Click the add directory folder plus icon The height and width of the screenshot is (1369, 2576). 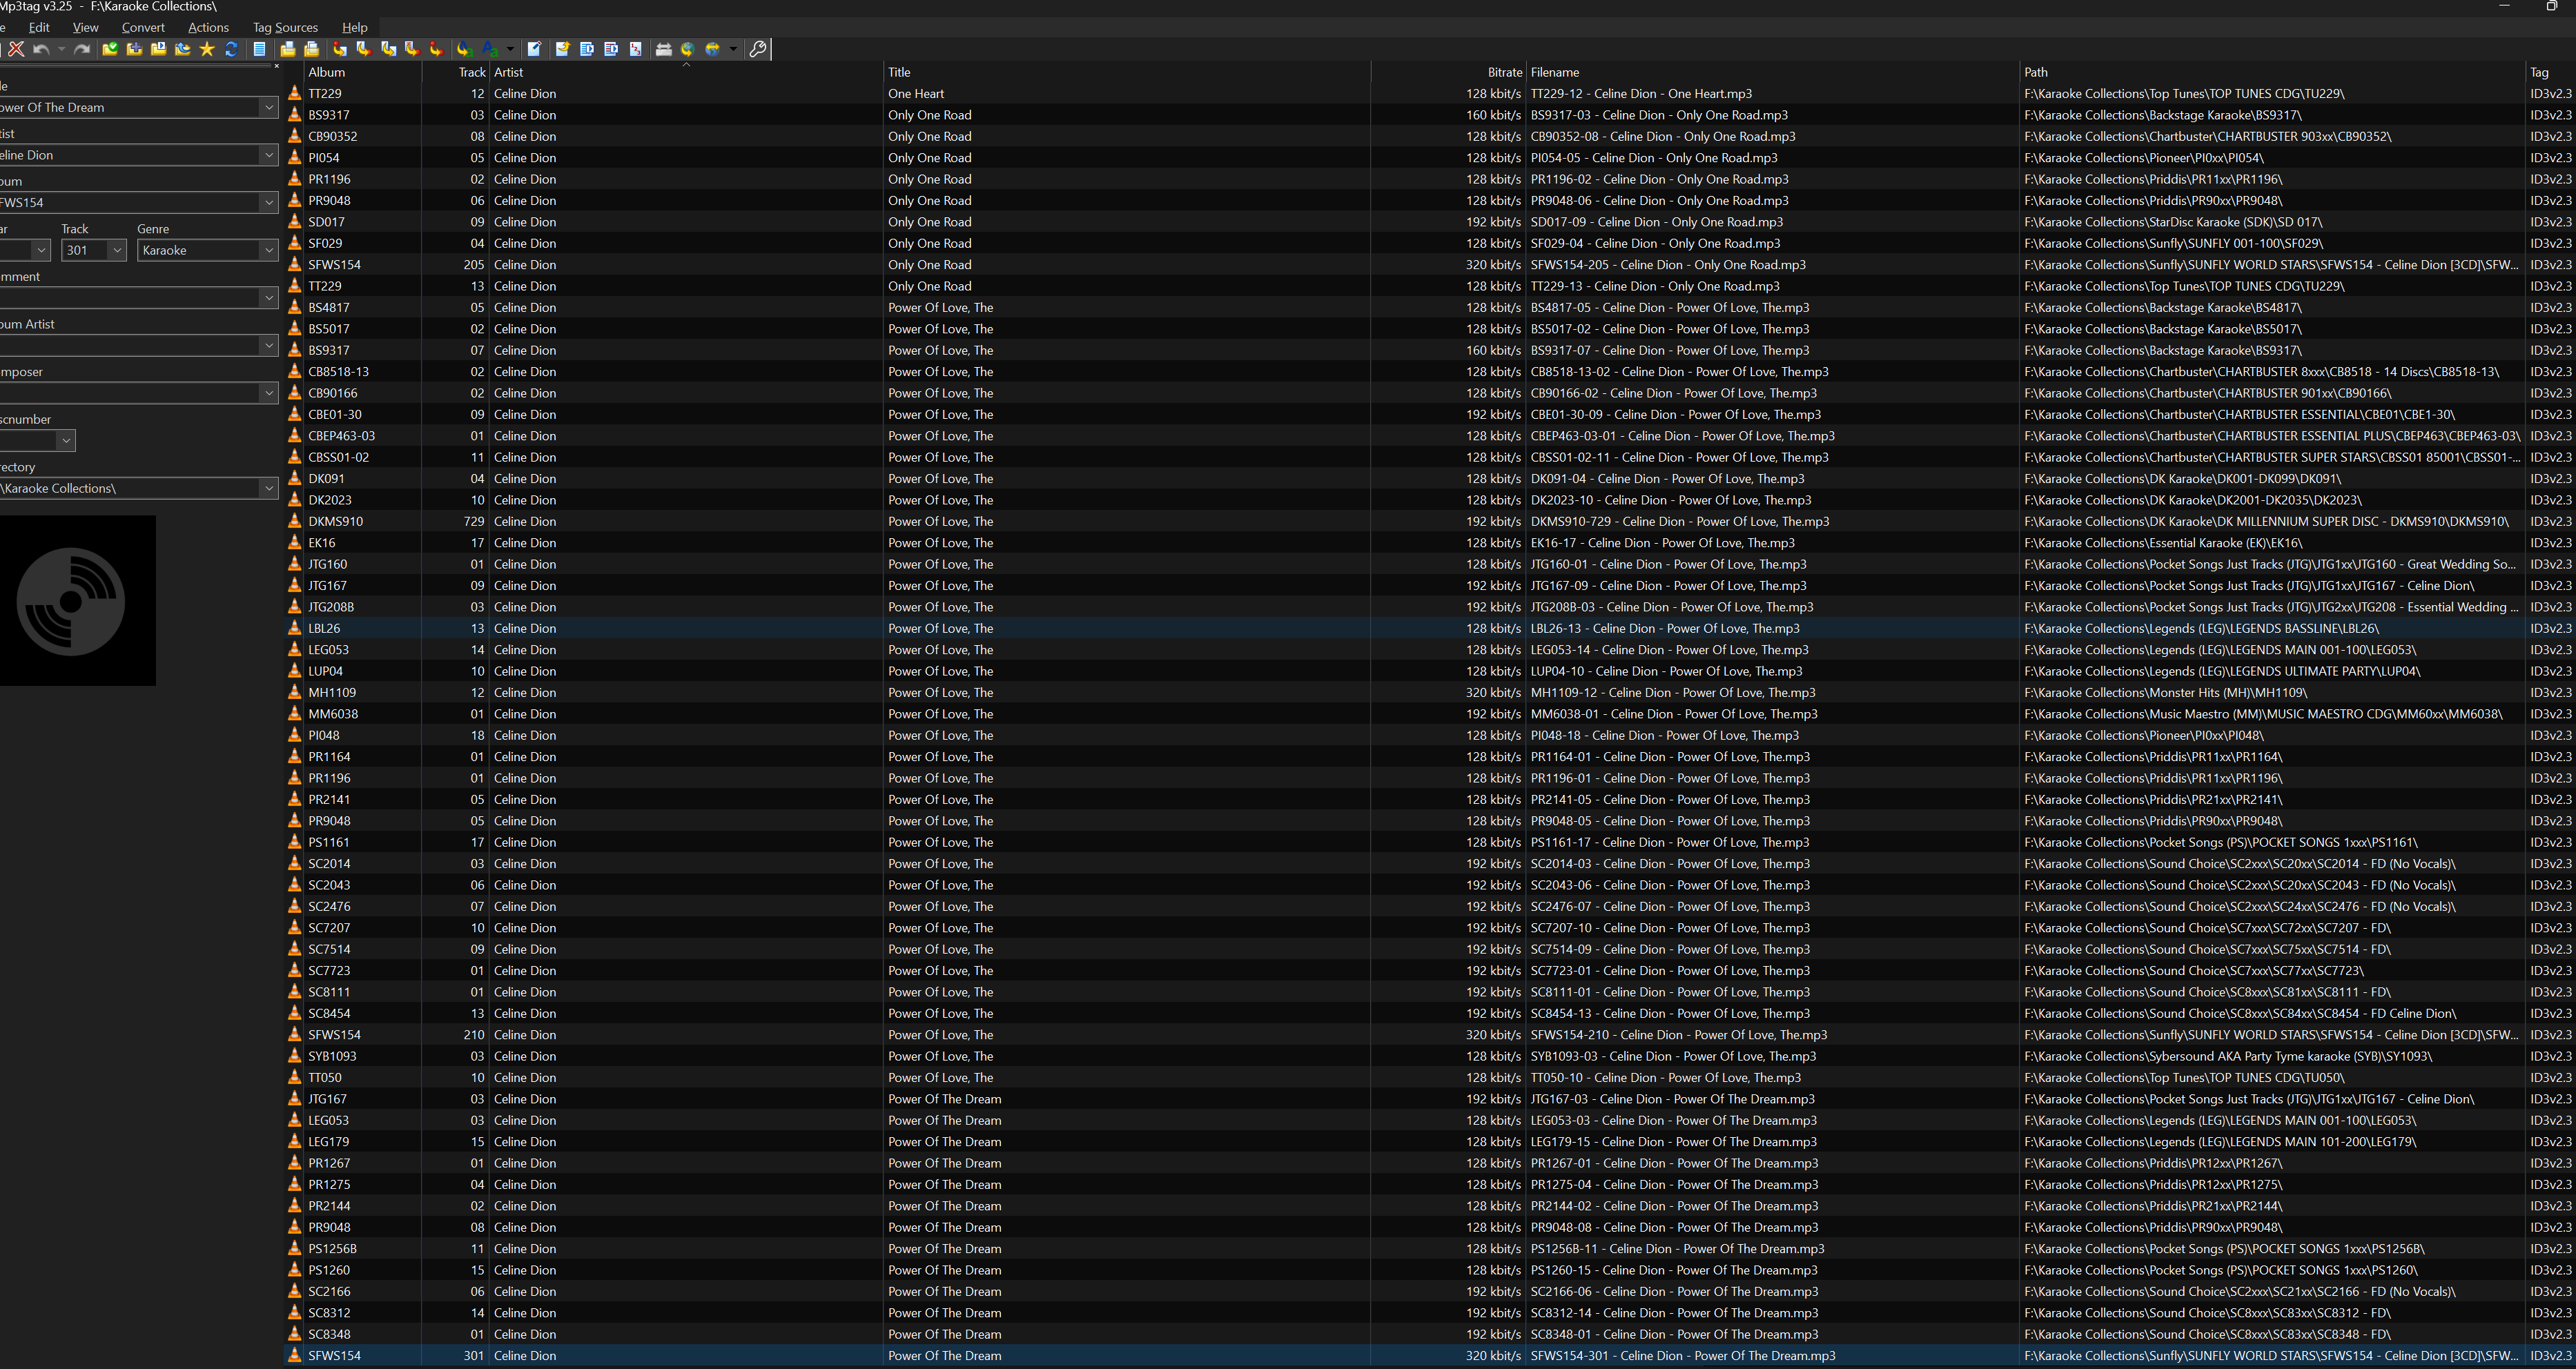(134, 49)
